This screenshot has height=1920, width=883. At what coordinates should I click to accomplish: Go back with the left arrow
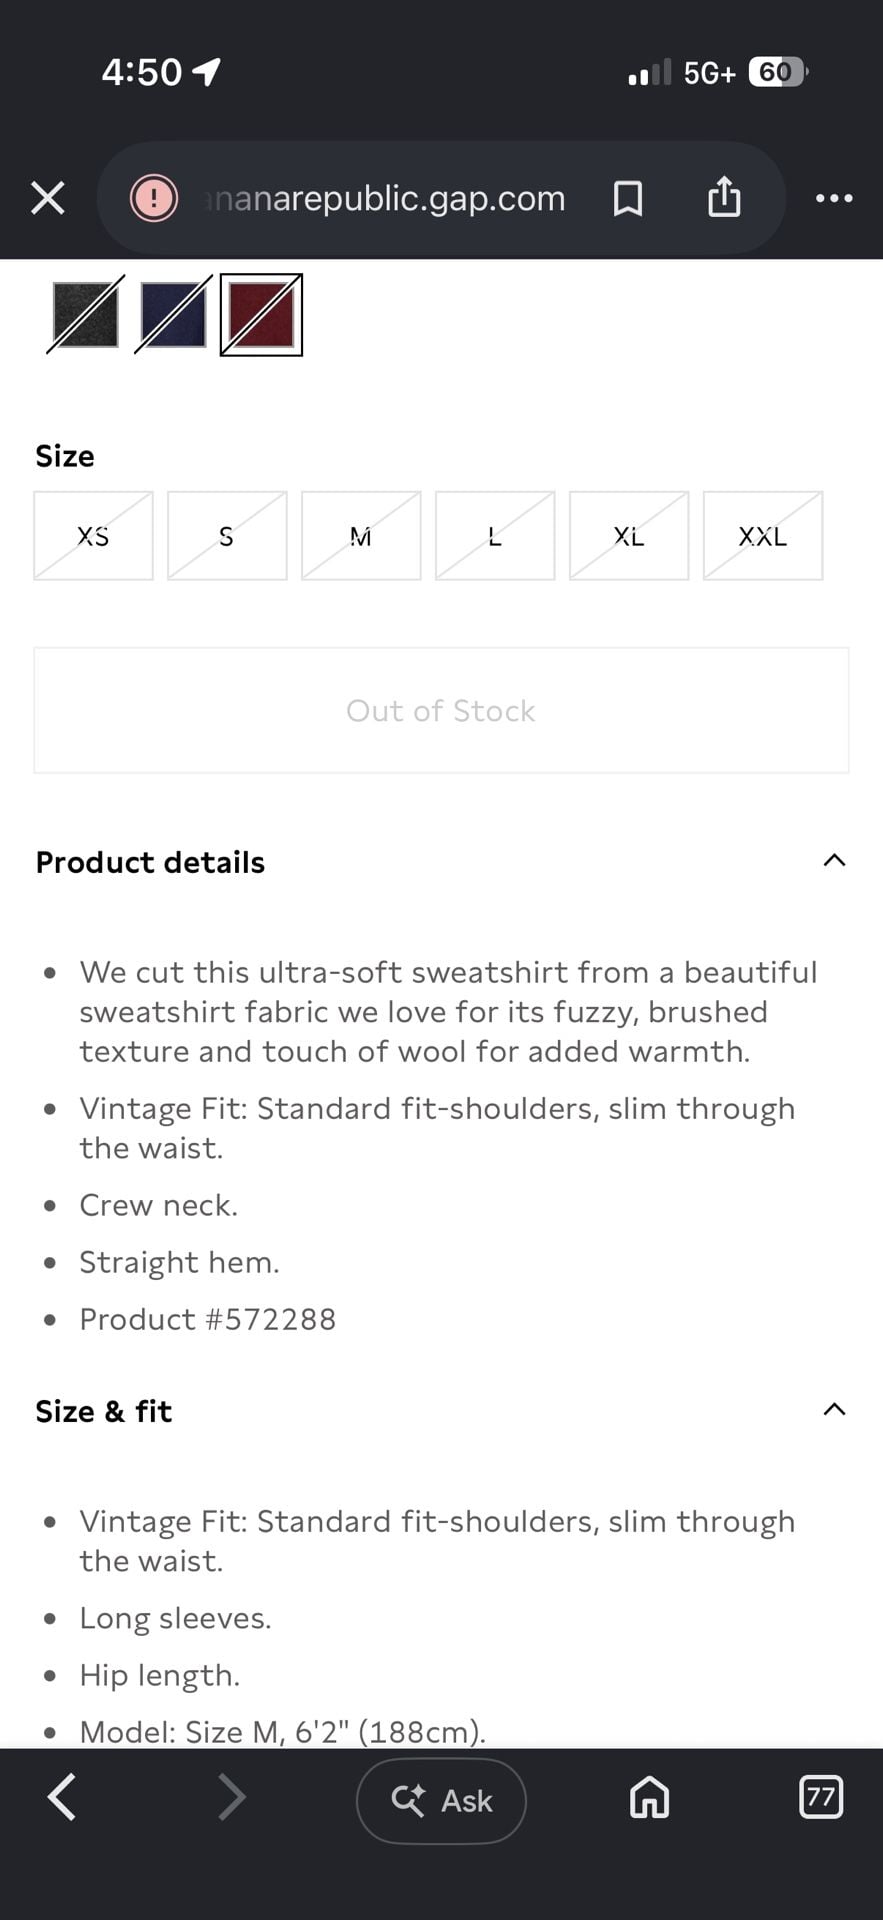tap(62, 1797)
